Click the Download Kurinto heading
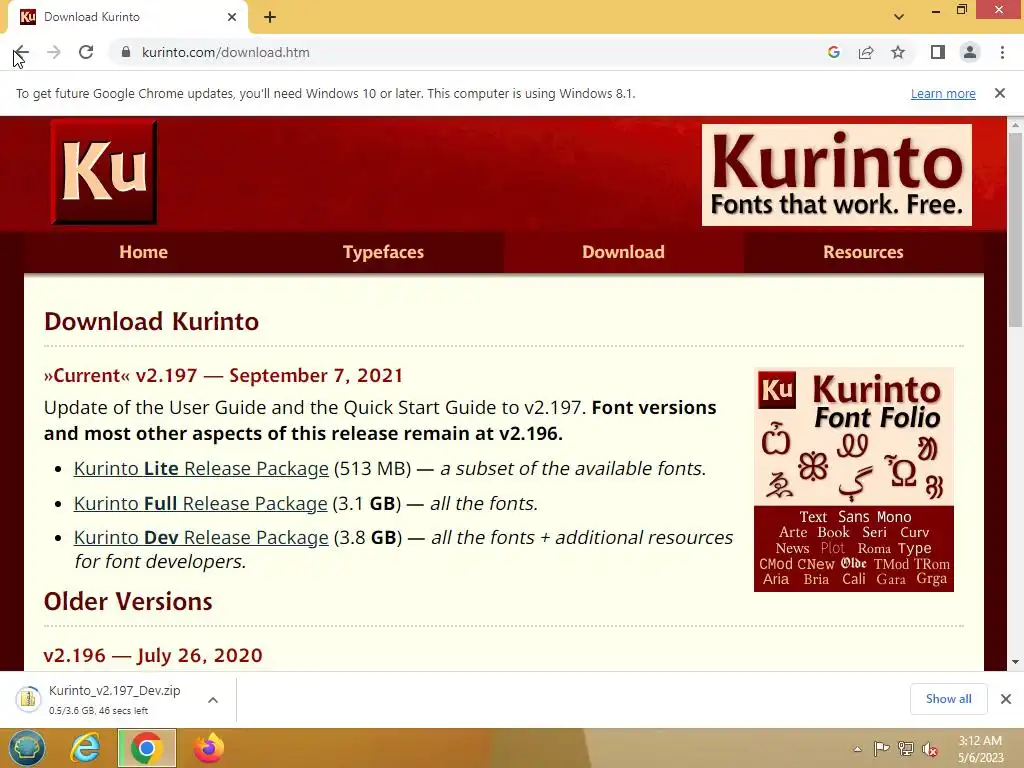Viewport: 1024px width, 768px height. tap(152, 321)
